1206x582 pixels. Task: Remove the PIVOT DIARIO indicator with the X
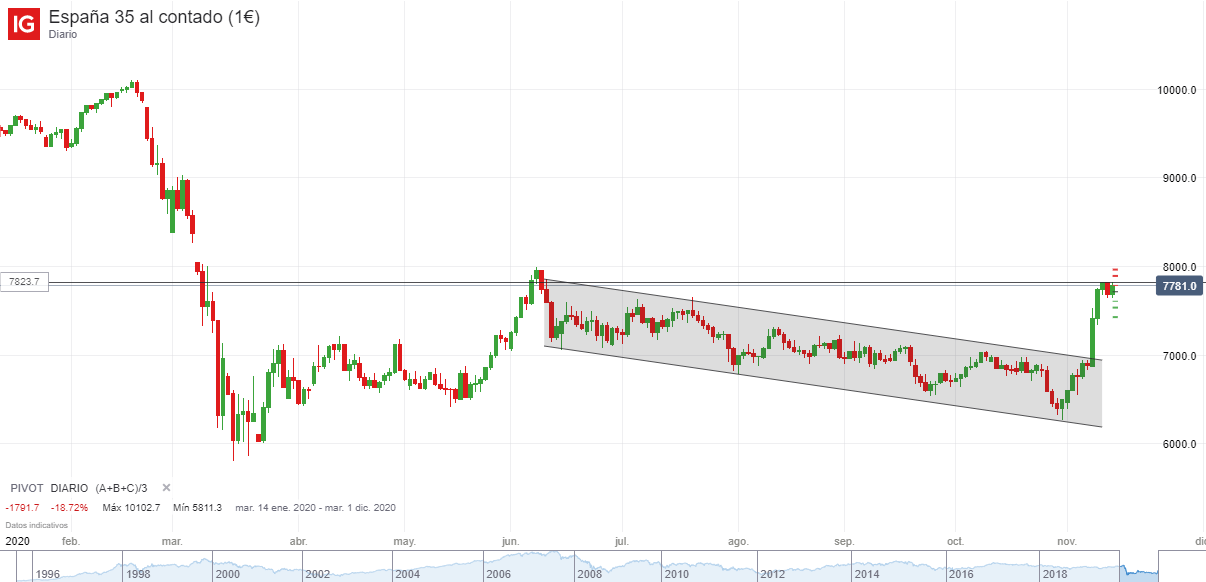click(x=167, y=488)
